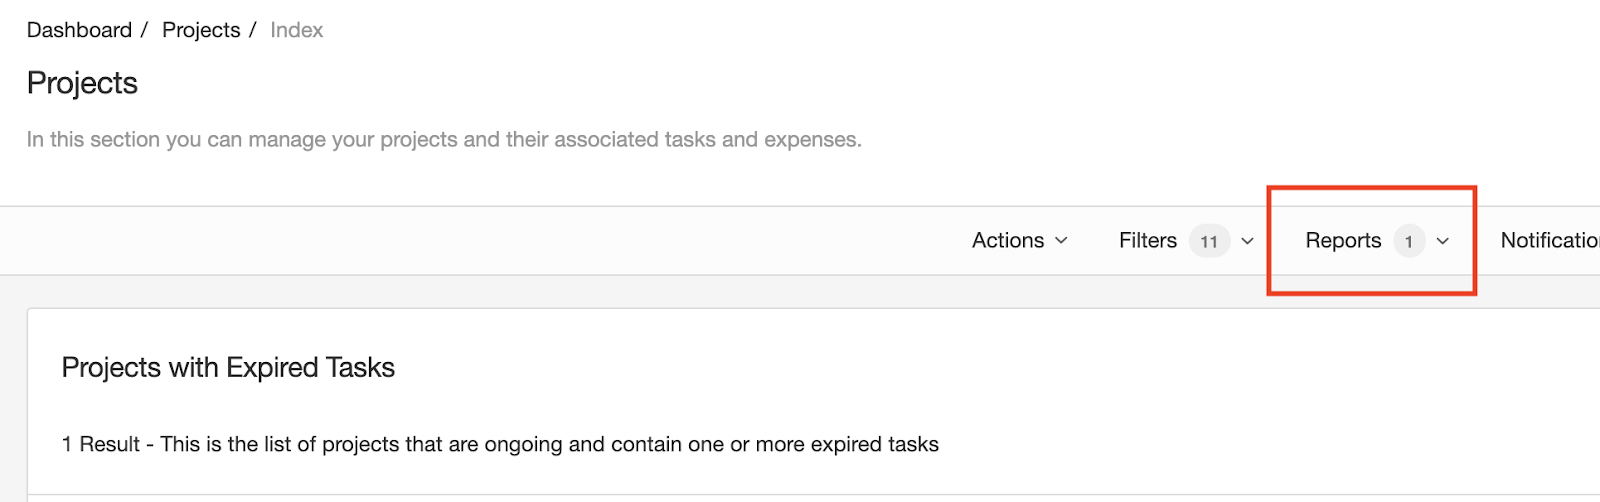1600x502 pixels.
Task: Click the Index breadcrumb item
Action: pos(296,30)
